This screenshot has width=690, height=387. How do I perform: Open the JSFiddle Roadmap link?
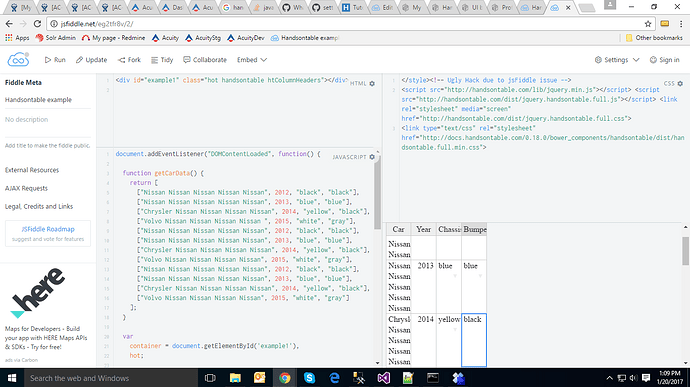pos(48,229)
